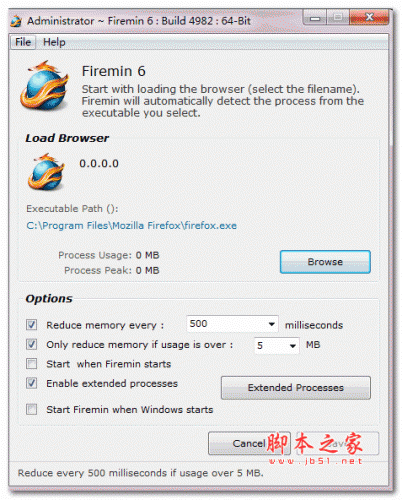
Task: Click the browser icon under Load Browser
Action: pos(46,172)
